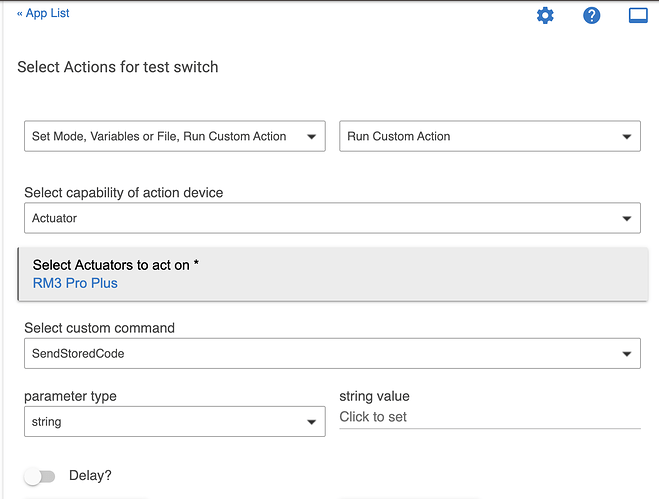Click the monitor display icon
The height and width of the screenshot is (499, 659).
click(x=638, y=15)
